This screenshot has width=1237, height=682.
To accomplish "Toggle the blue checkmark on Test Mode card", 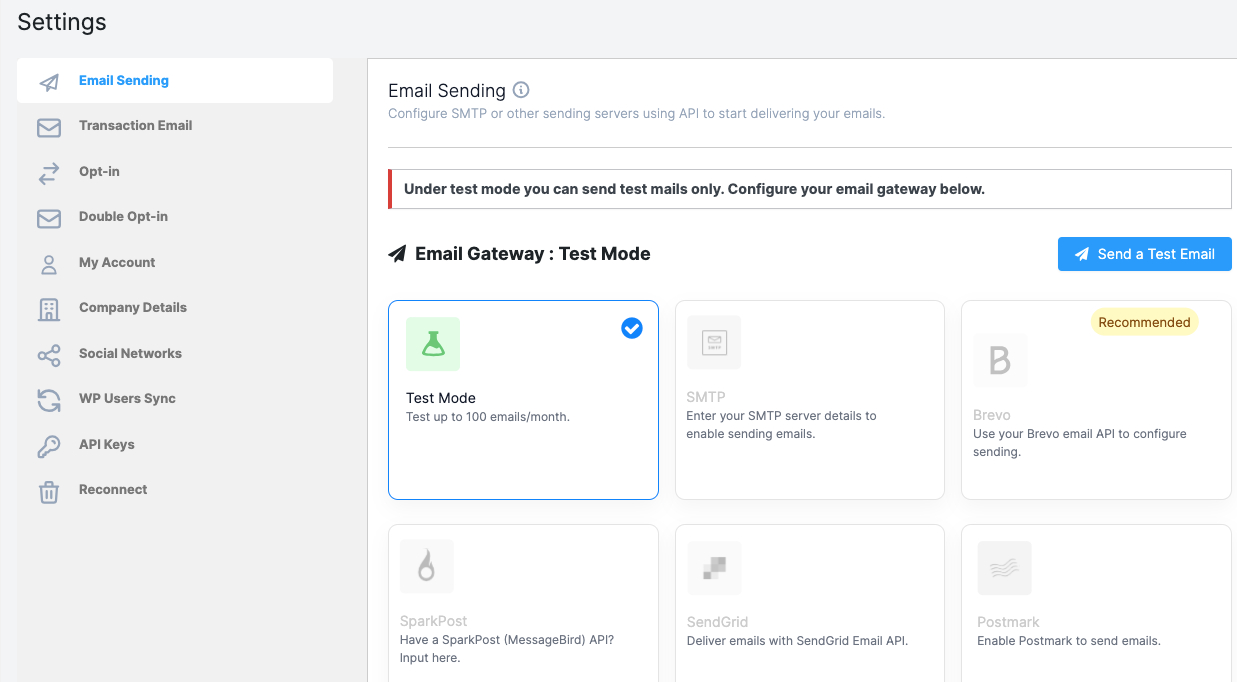I will pos(632,328).
